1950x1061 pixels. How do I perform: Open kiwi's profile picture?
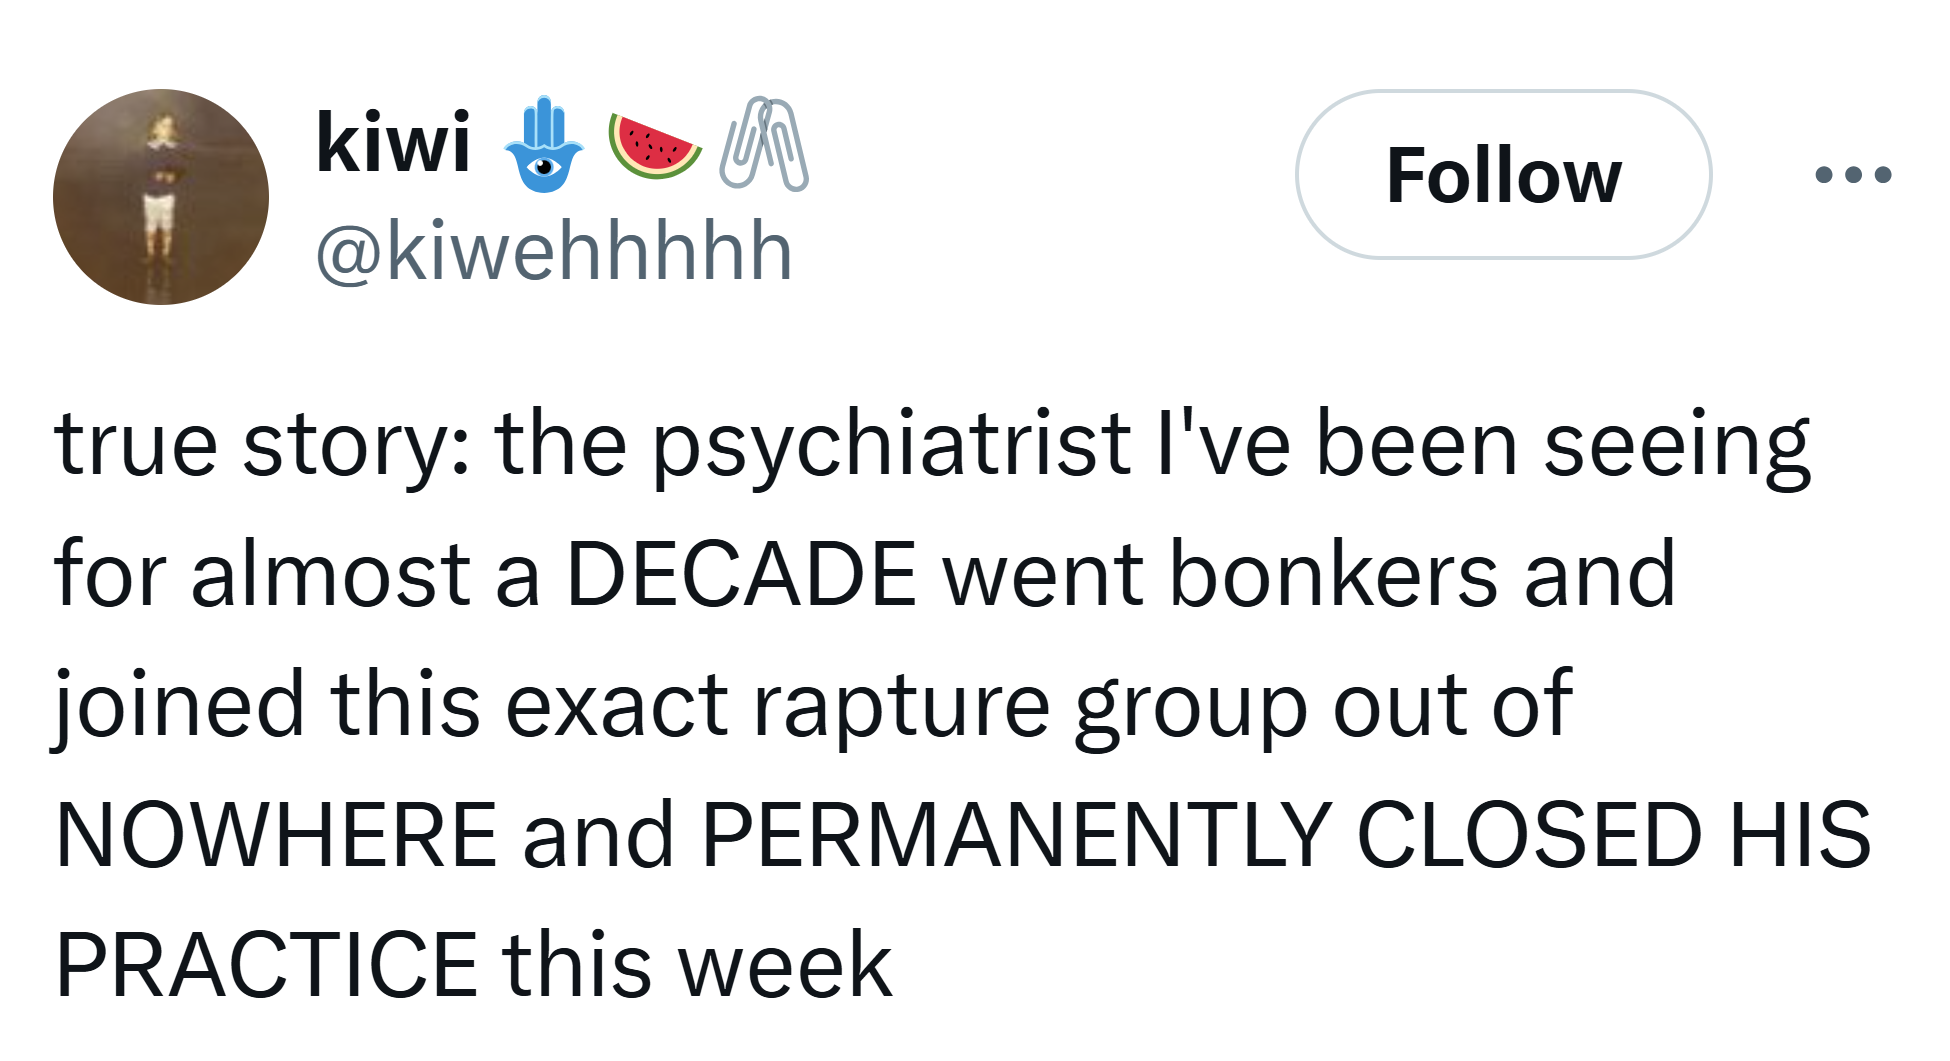[161, 197]
